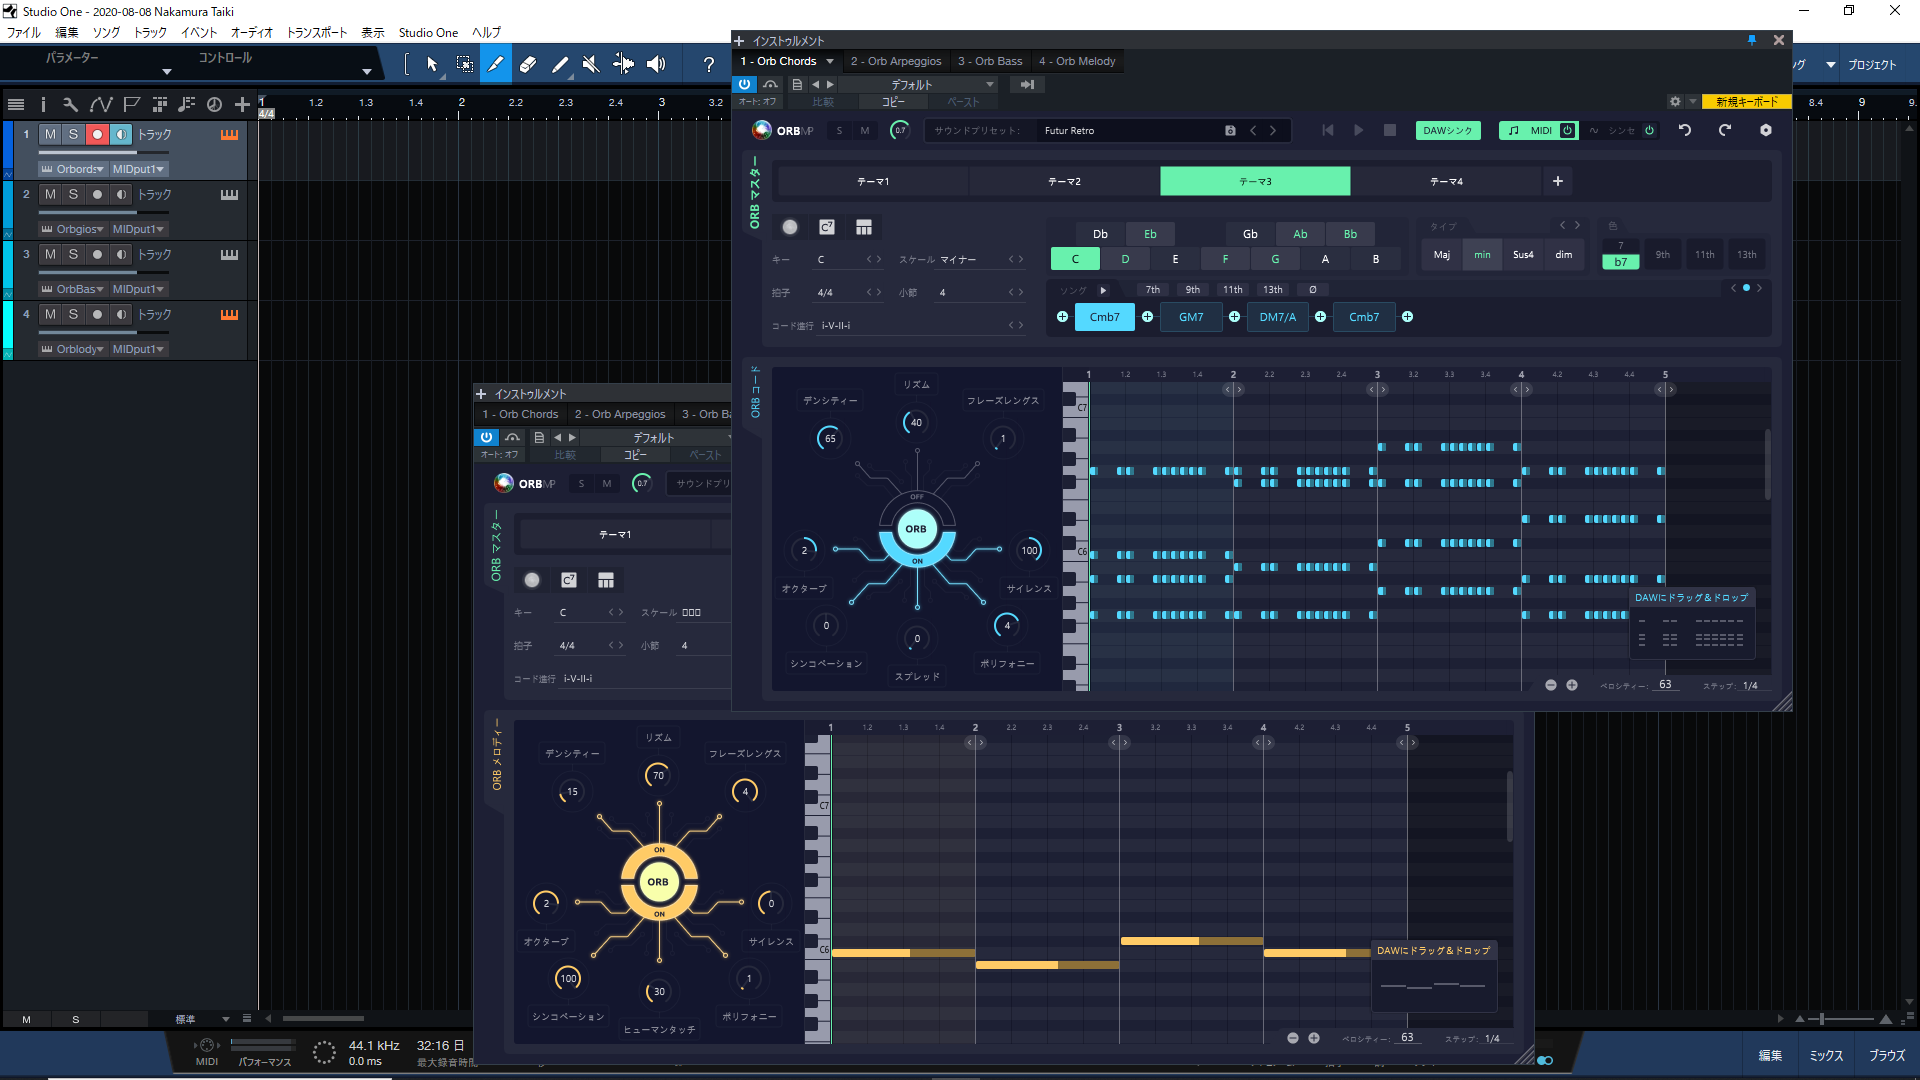Select the Arrow tool

[432, 65]
